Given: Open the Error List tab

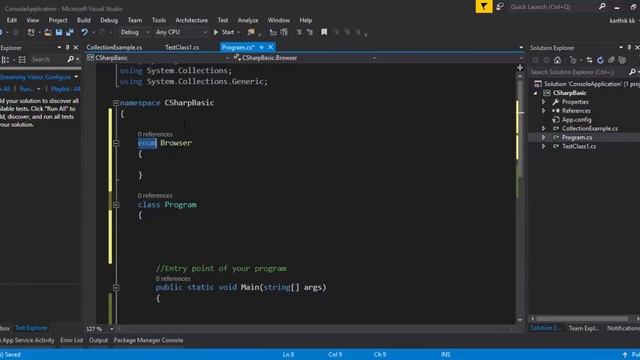Looking at the screenshot, I should click(71, 340).
